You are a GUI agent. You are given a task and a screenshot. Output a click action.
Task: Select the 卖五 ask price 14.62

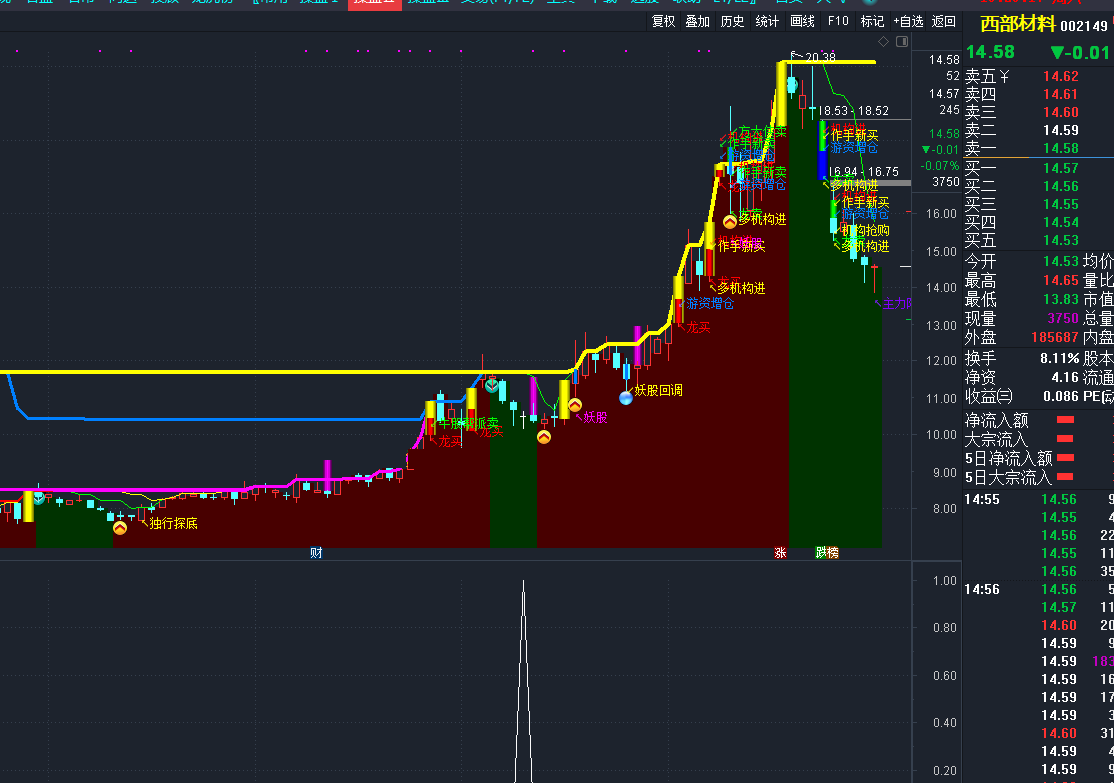click(1061, 76)
